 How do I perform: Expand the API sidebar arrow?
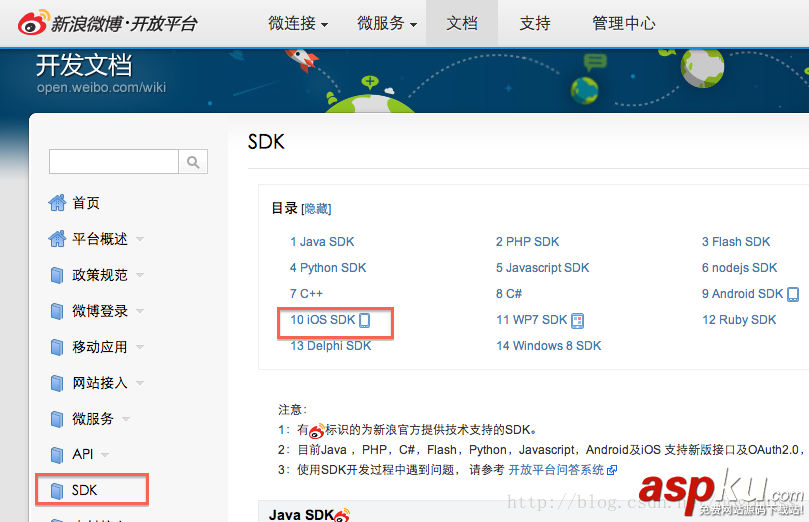[x=105, y=455]
